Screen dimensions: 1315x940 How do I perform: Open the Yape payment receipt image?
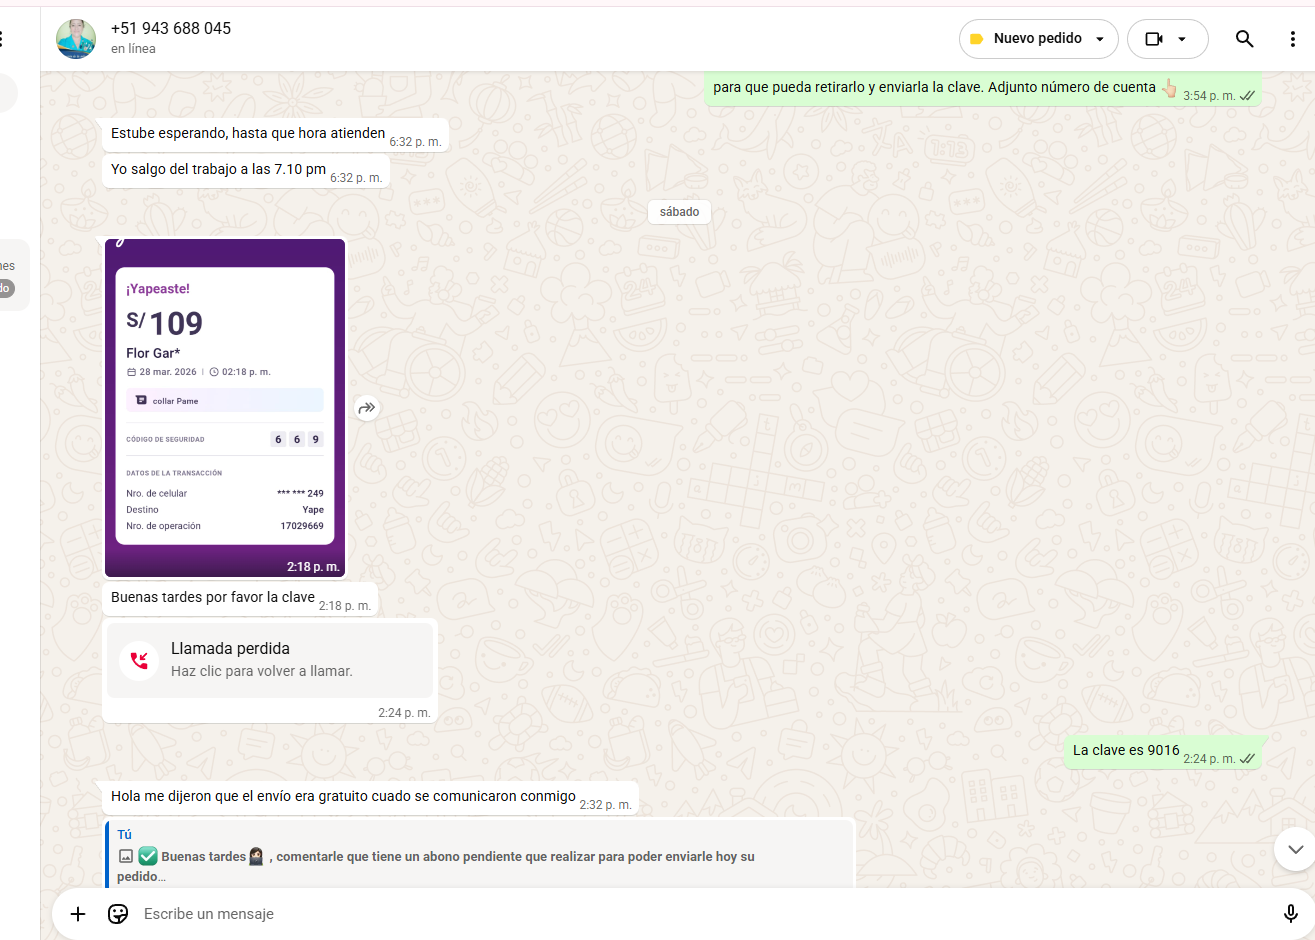click(x=225, y=407)
